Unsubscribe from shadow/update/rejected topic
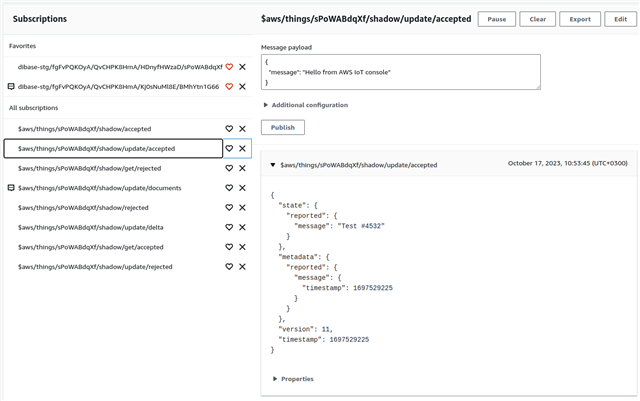 tap(242, 266)
